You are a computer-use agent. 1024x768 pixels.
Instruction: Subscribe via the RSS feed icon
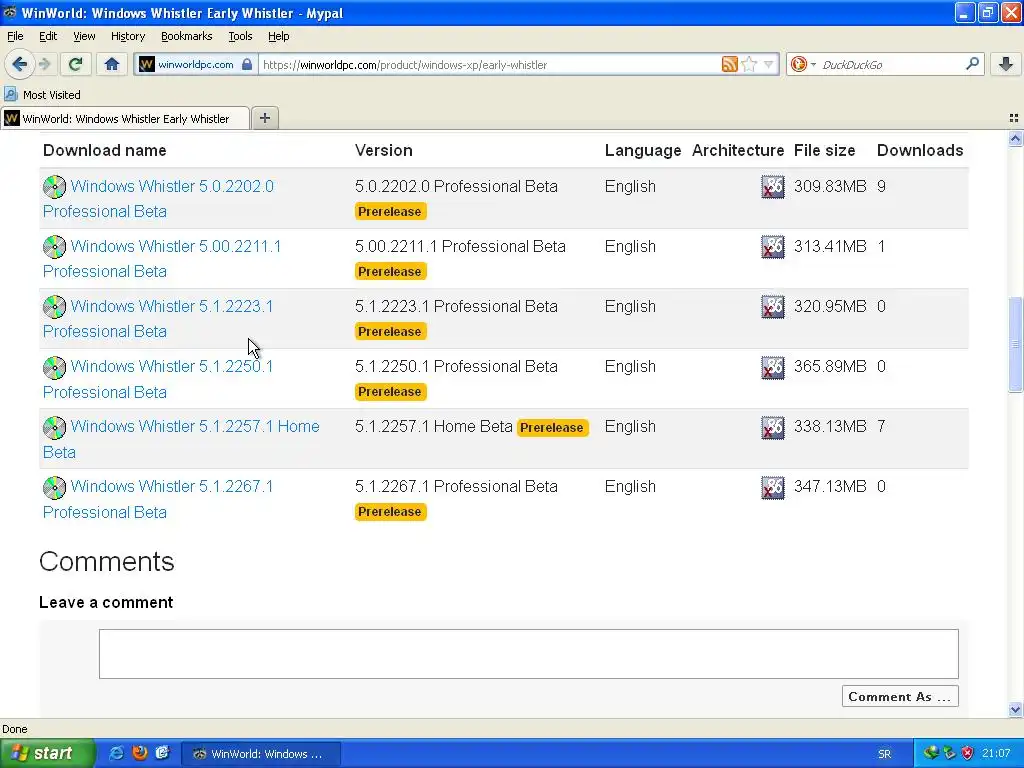[729, 64]
